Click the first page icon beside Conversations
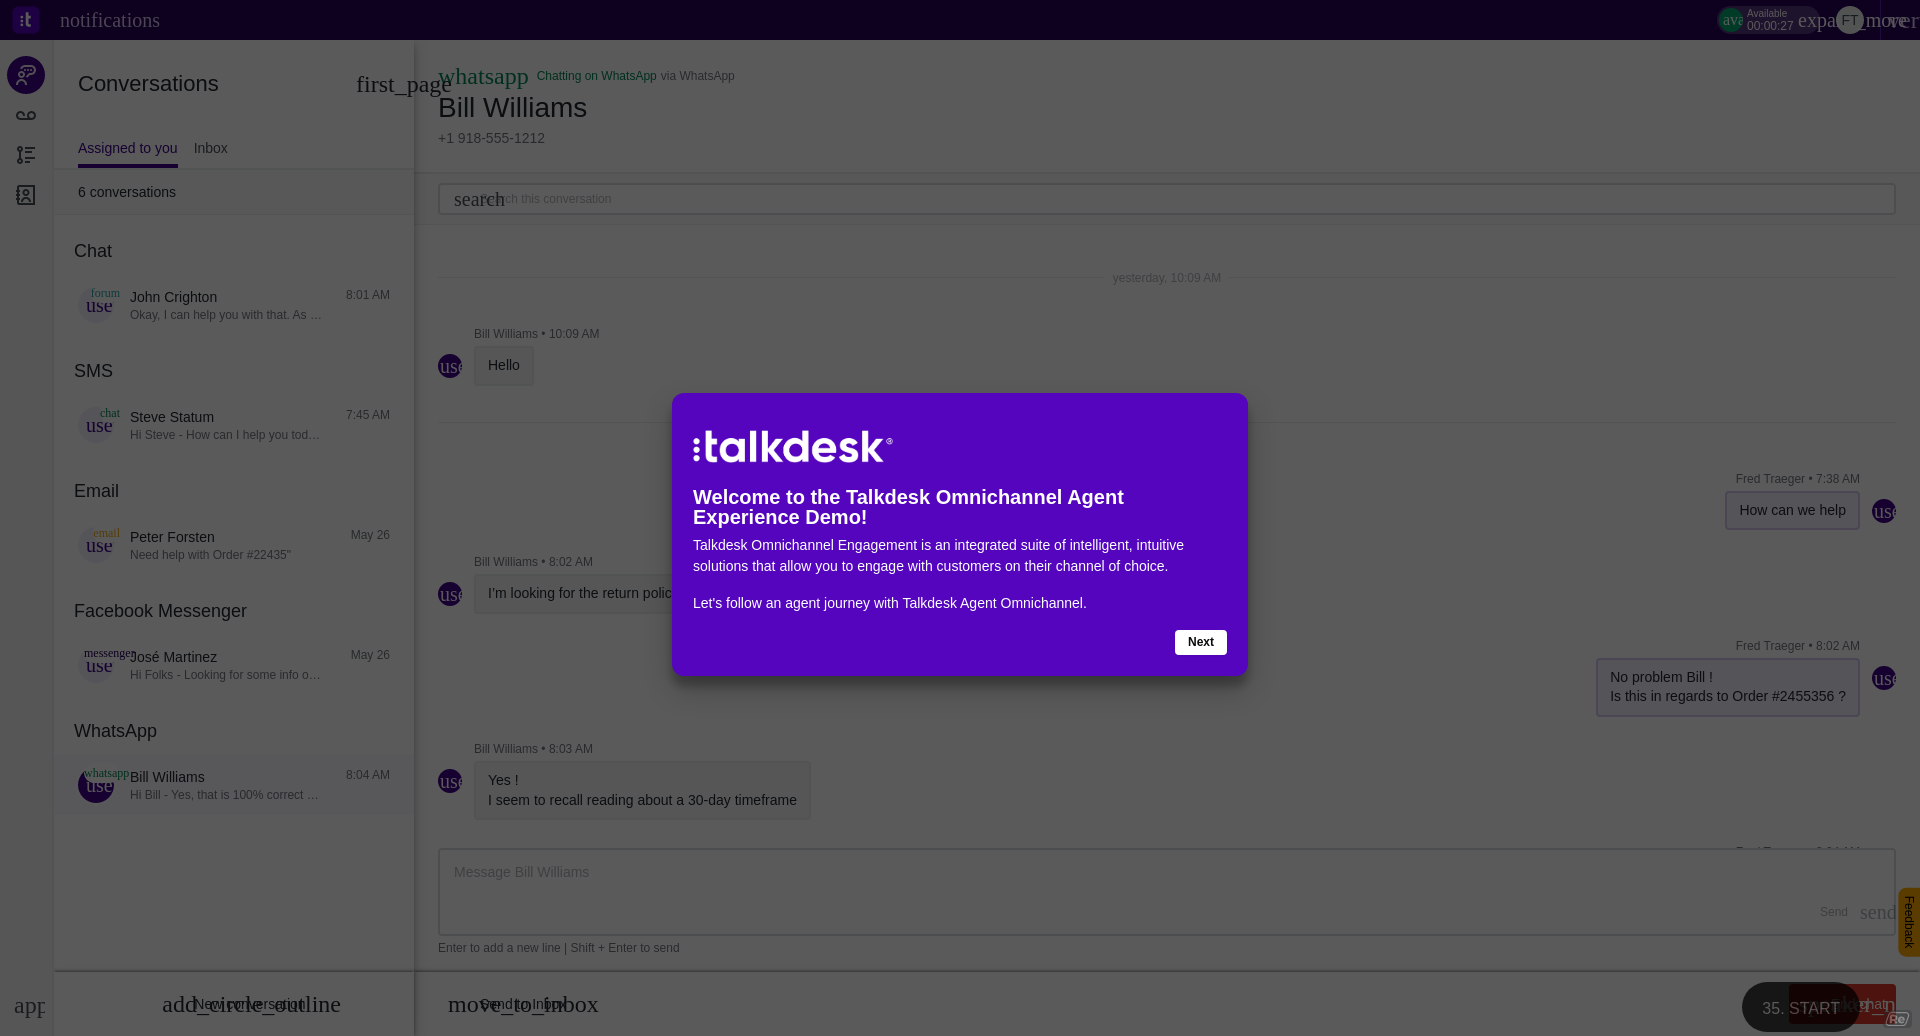The height and width of the screenshot is (1036, 1920). pyautogui.click(x=402, y=85)
